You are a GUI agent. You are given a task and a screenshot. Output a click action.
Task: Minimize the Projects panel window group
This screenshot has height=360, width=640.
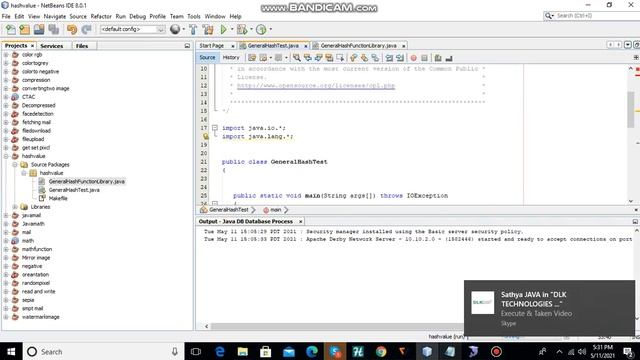tap(187, 46)
